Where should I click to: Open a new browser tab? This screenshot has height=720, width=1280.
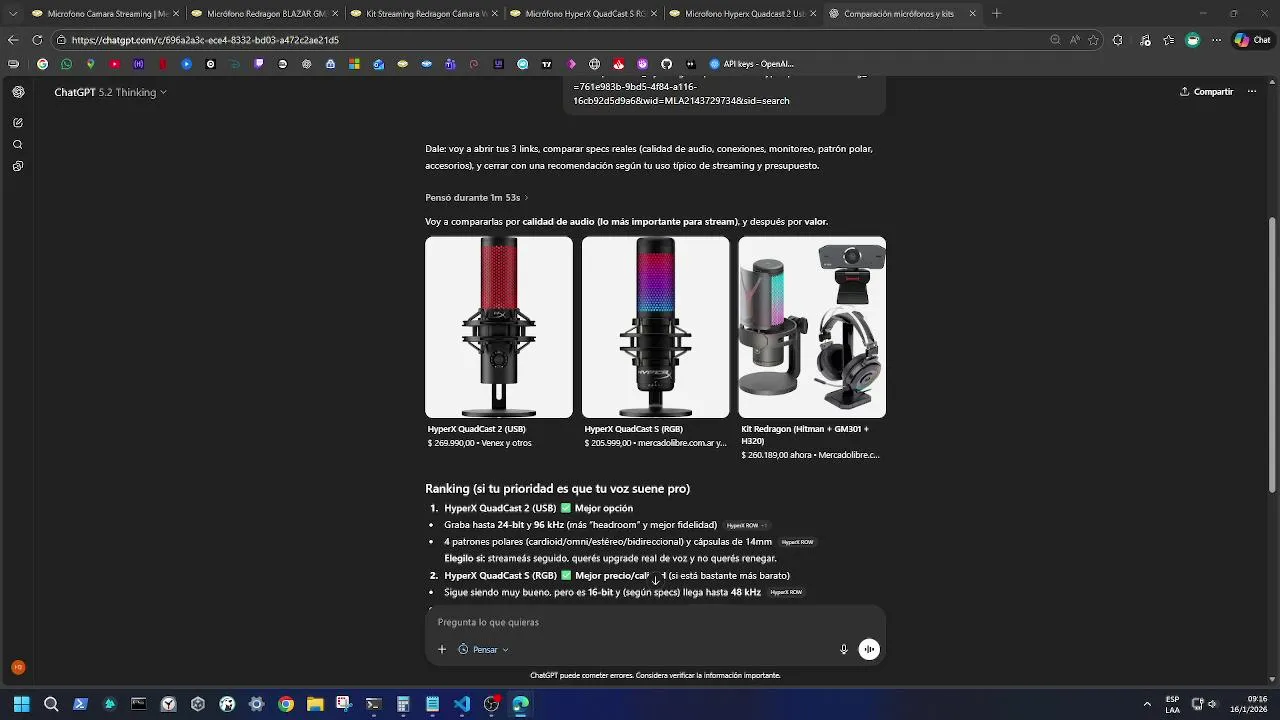pyautogui.click(x=996, y=14)
